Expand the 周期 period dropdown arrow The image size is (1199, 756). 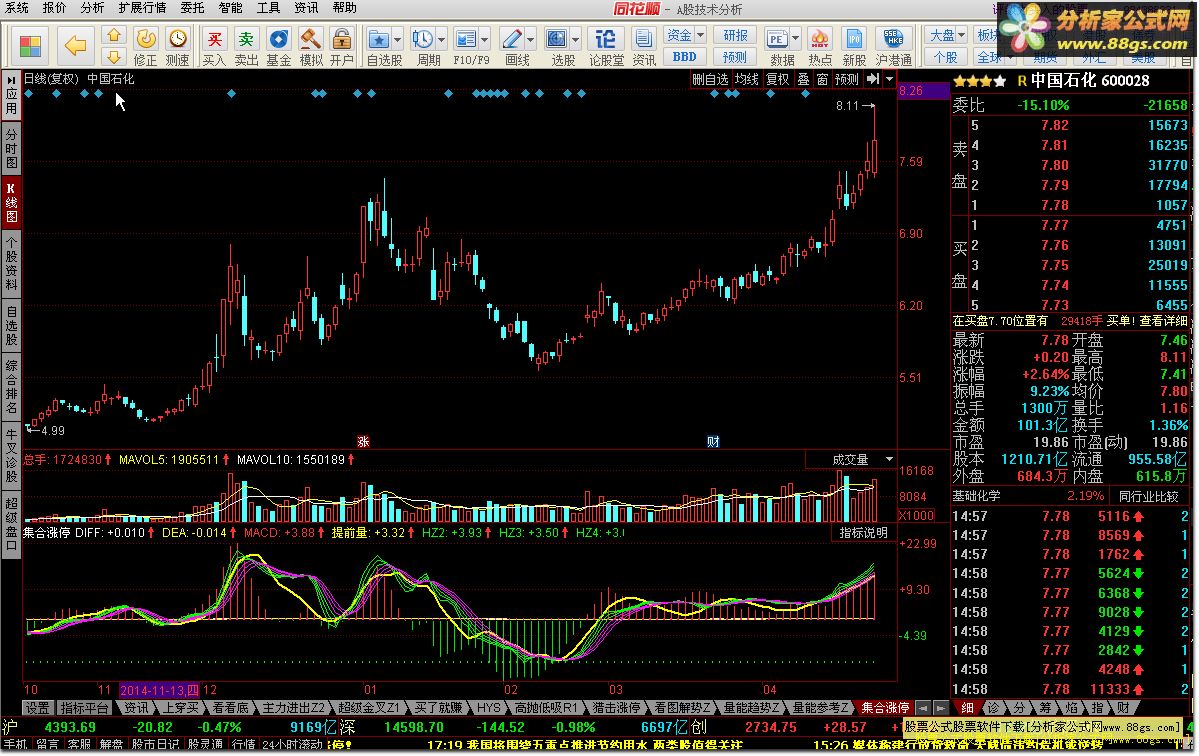[x=440, y=39]
